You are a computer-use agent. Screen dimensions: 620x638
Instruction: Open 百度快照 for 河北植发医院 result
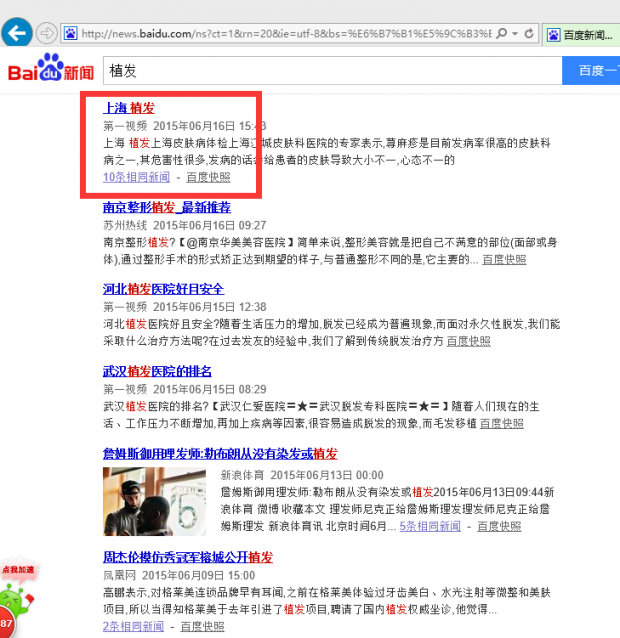468,341
